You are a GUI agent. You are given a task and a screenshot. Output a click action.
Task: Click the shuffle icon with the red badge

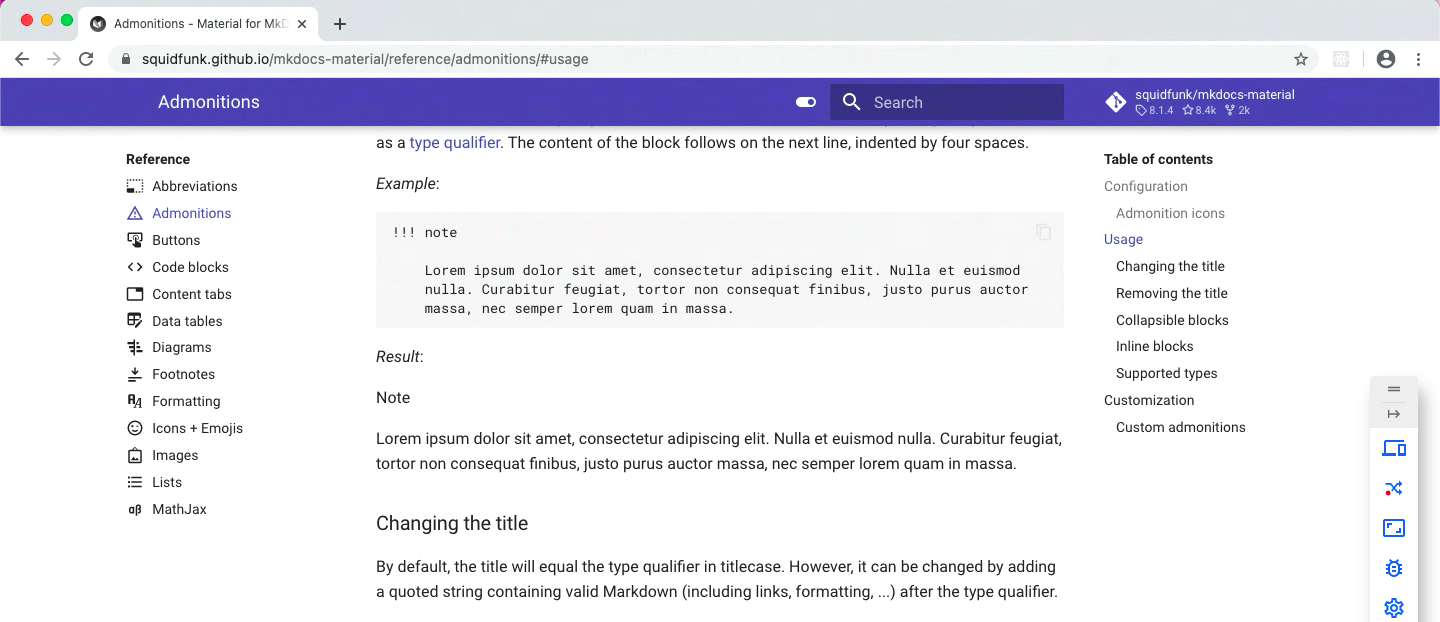pos(1393,488)
